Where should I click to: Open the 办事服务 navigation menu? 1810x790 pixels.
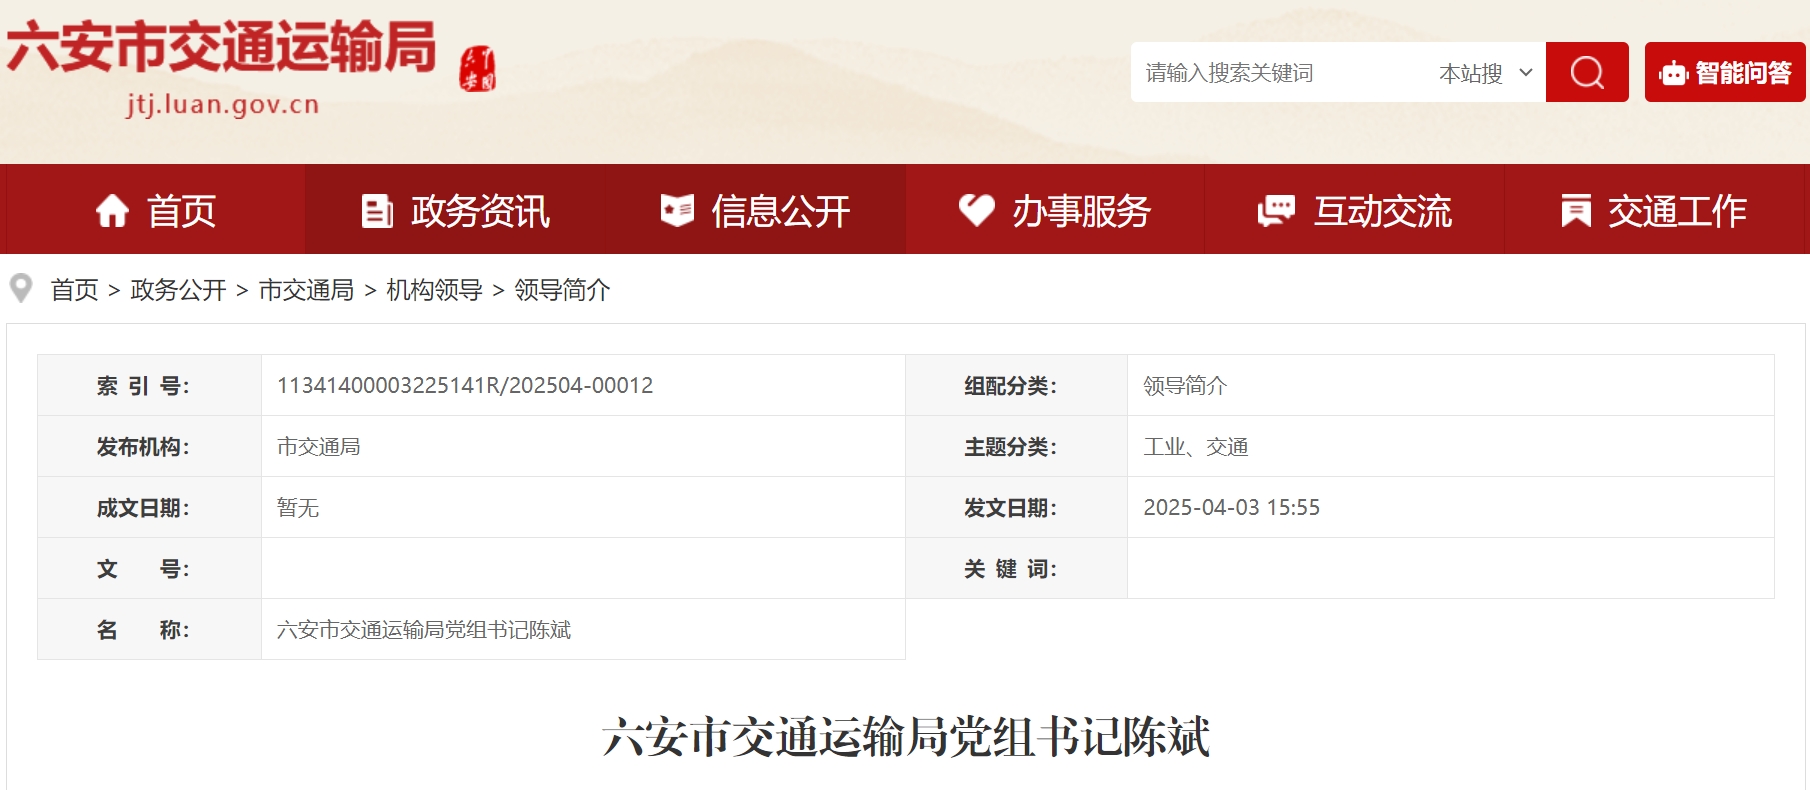pyautogui.click(x=1081, y=211)
